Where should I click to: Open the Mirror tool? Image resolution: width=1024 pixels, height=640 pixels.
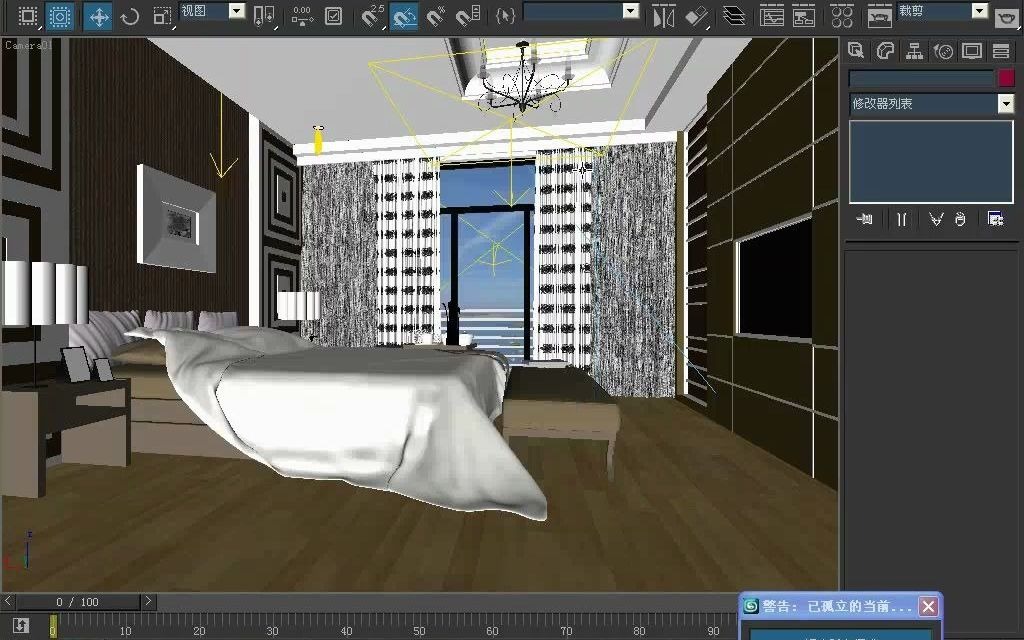click(x=662, y=15)
